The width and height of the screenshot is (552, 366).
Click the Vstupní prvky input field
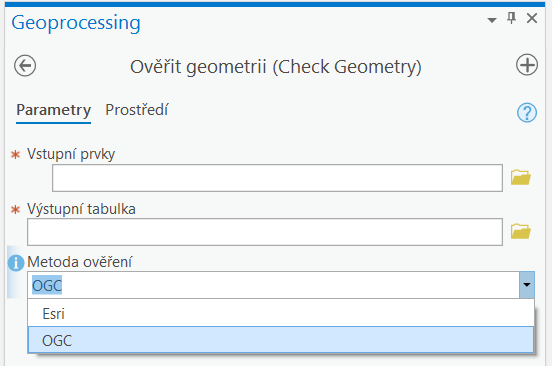click(277, 178)
